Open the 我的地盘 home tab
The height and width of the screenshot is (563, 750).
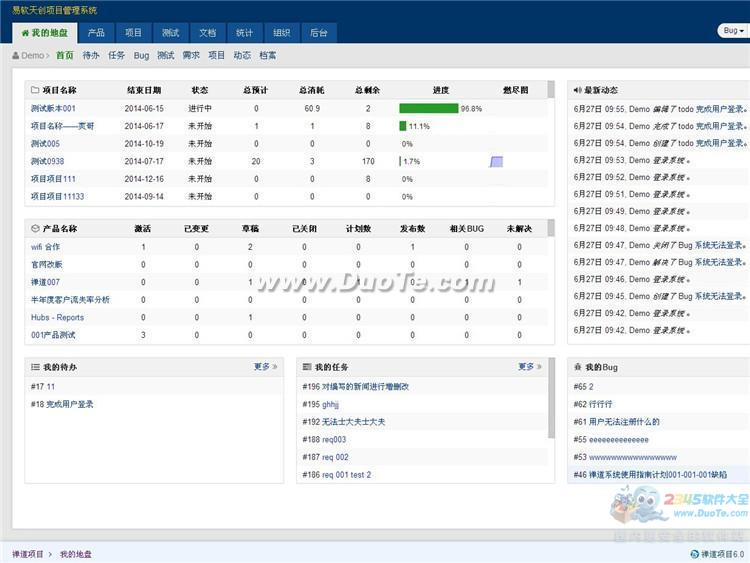(44, 33)
